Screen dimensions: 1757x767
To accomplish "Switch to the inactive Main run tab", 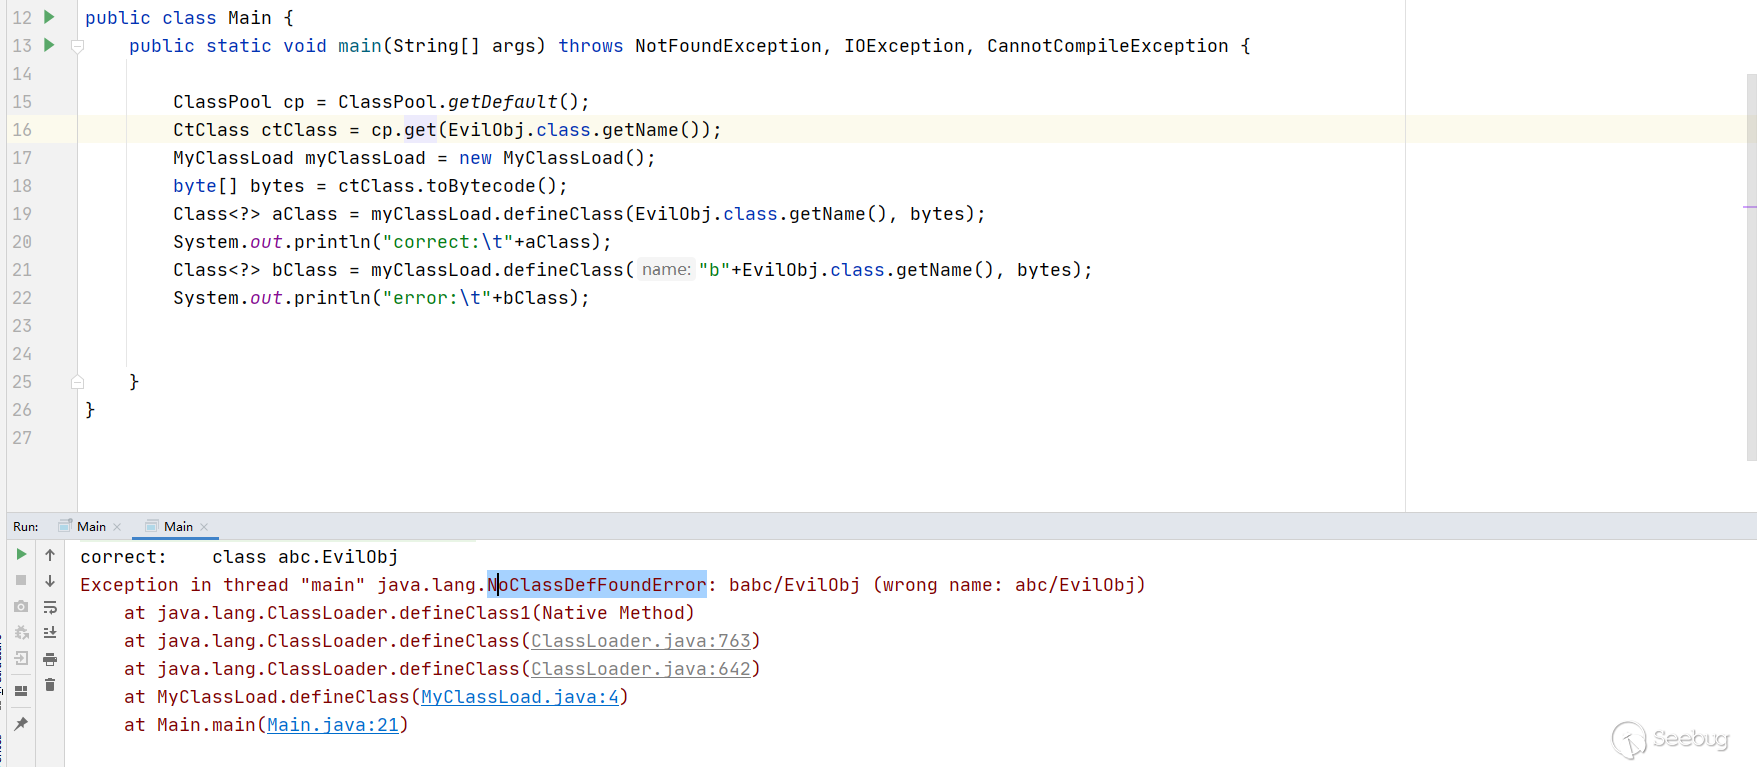I will click(91, 526).
